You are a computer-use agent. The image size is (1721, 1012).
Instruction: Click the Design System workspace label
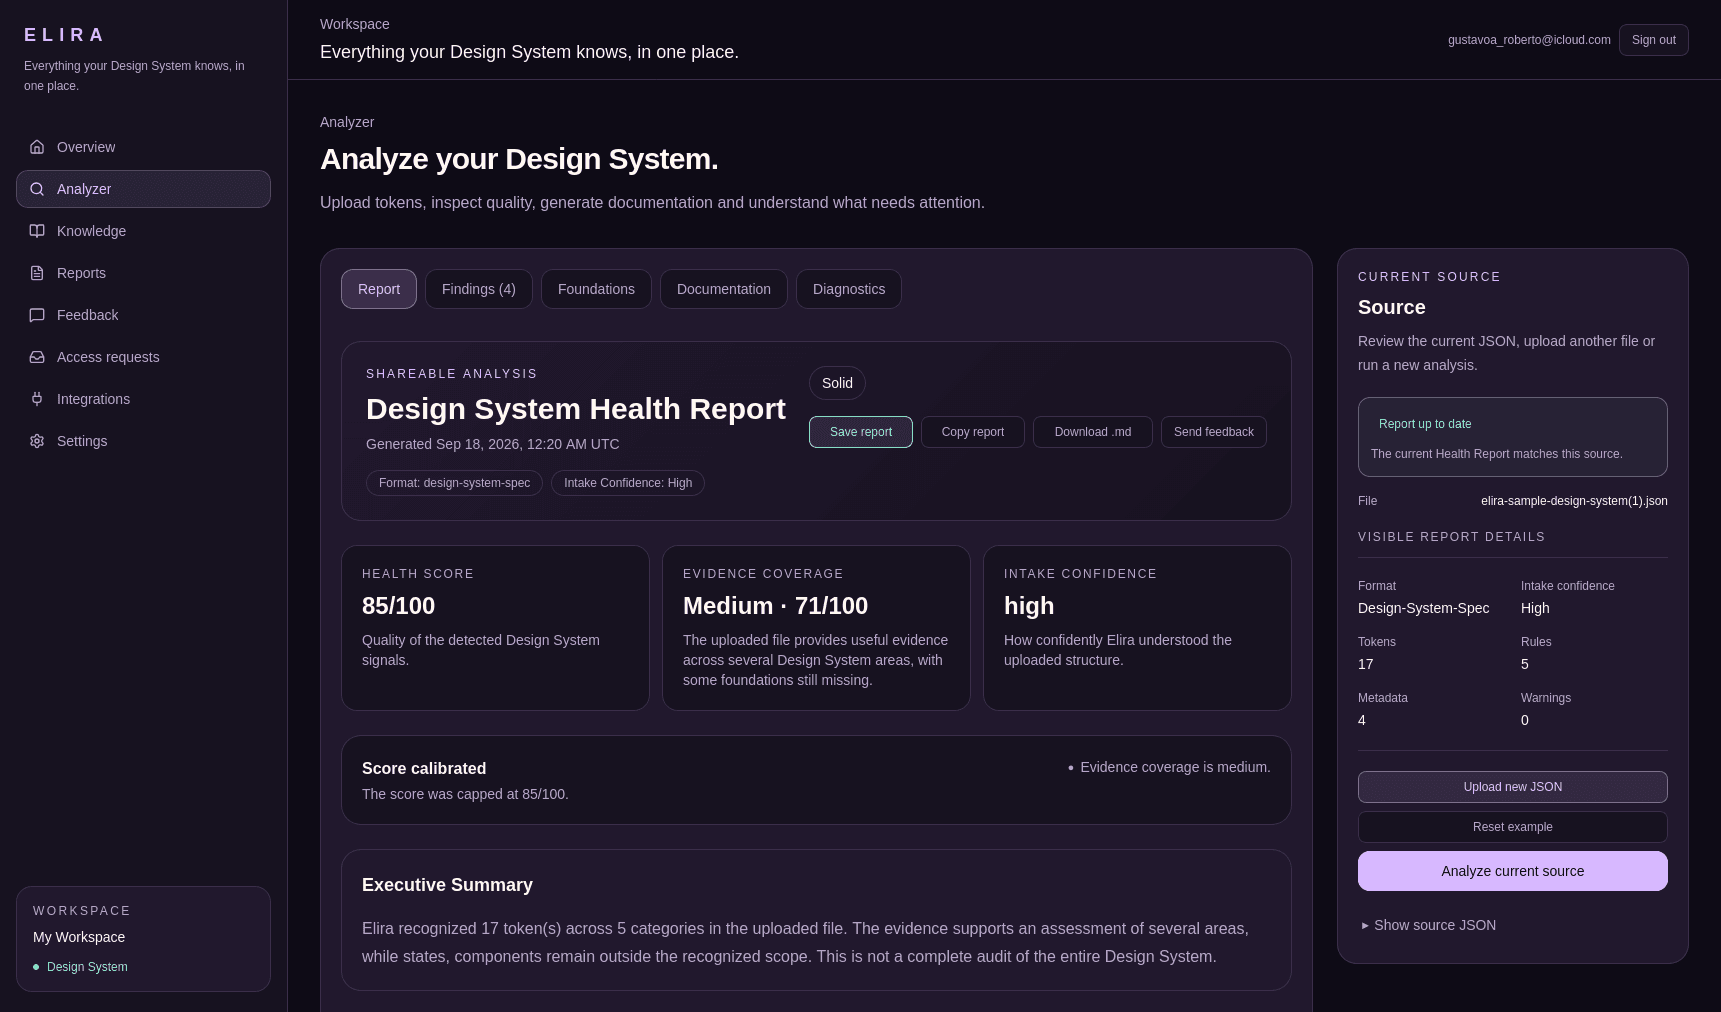(87, 967)
